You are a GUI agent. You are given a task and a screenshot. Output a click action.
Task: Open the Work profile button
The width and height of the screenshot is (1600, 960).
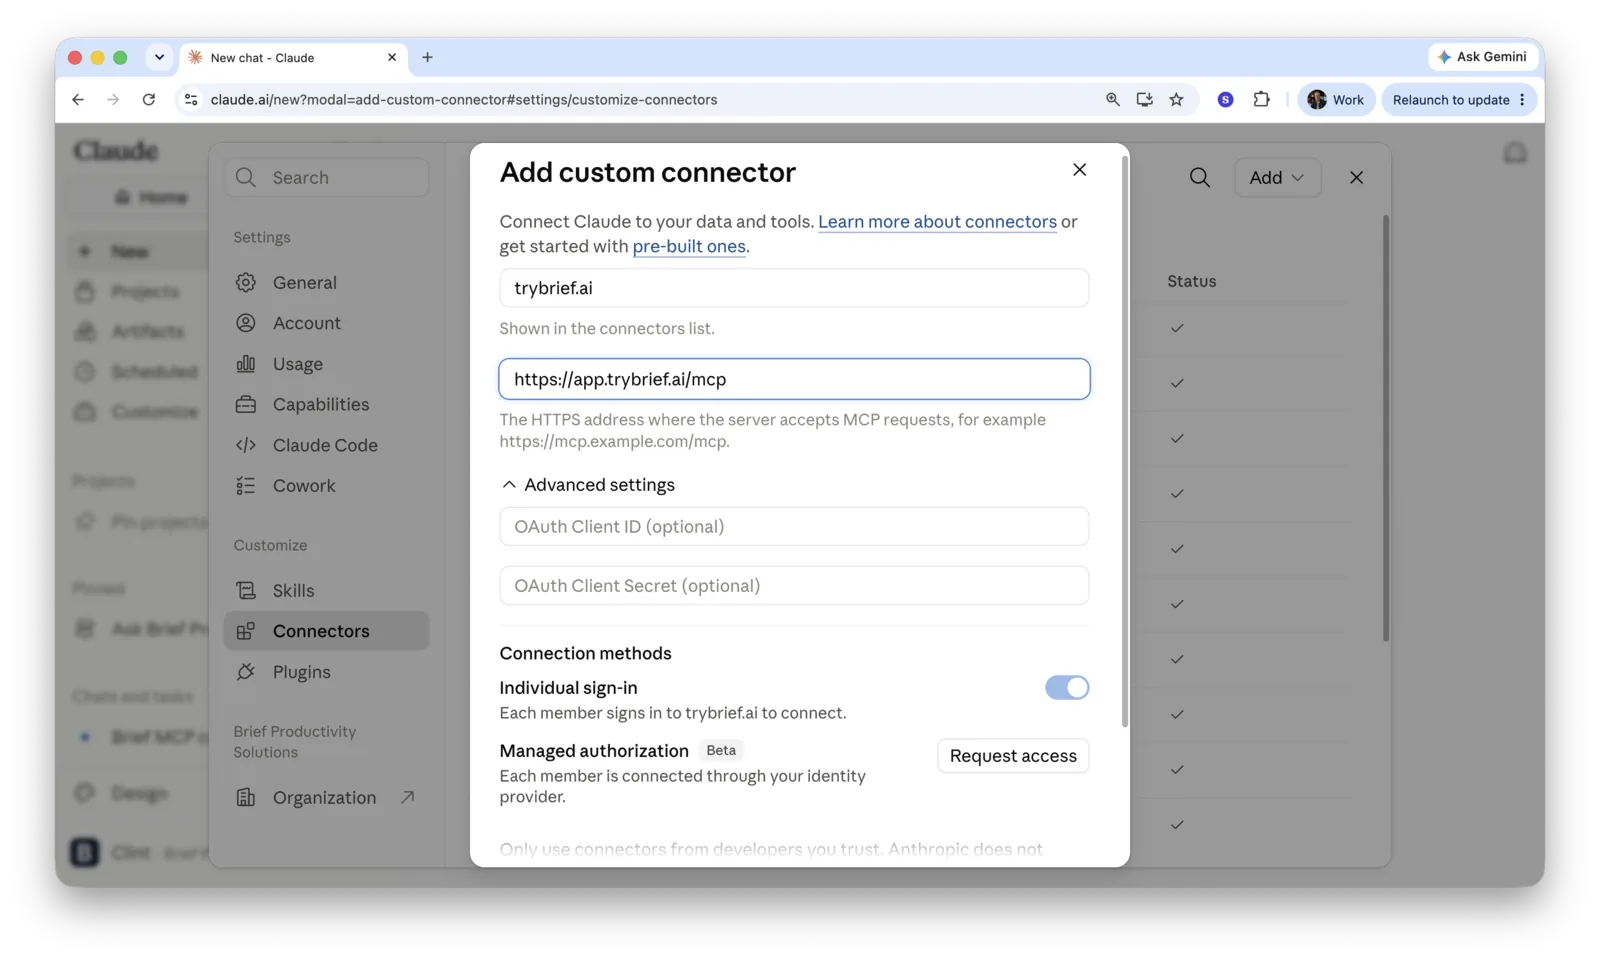[x=1336, y=99]
